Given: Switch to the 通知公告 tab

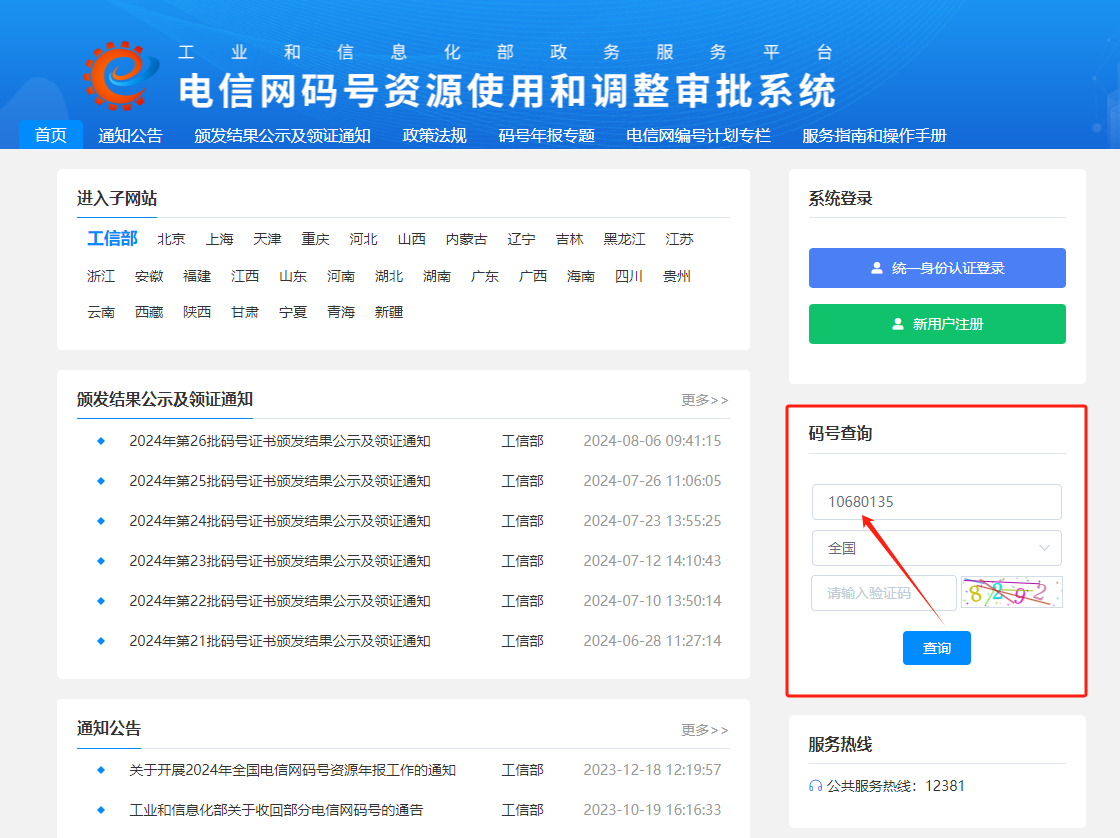Looking at the screenshot, I should click(130, 136).
